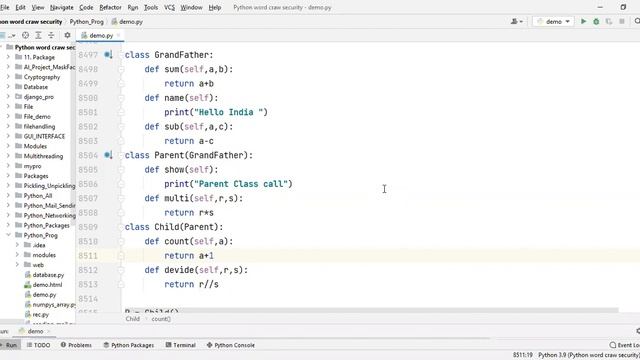Expand the GUI_INTERFACE folder
The image size is (640, 360).
click(x=8, y=136)
